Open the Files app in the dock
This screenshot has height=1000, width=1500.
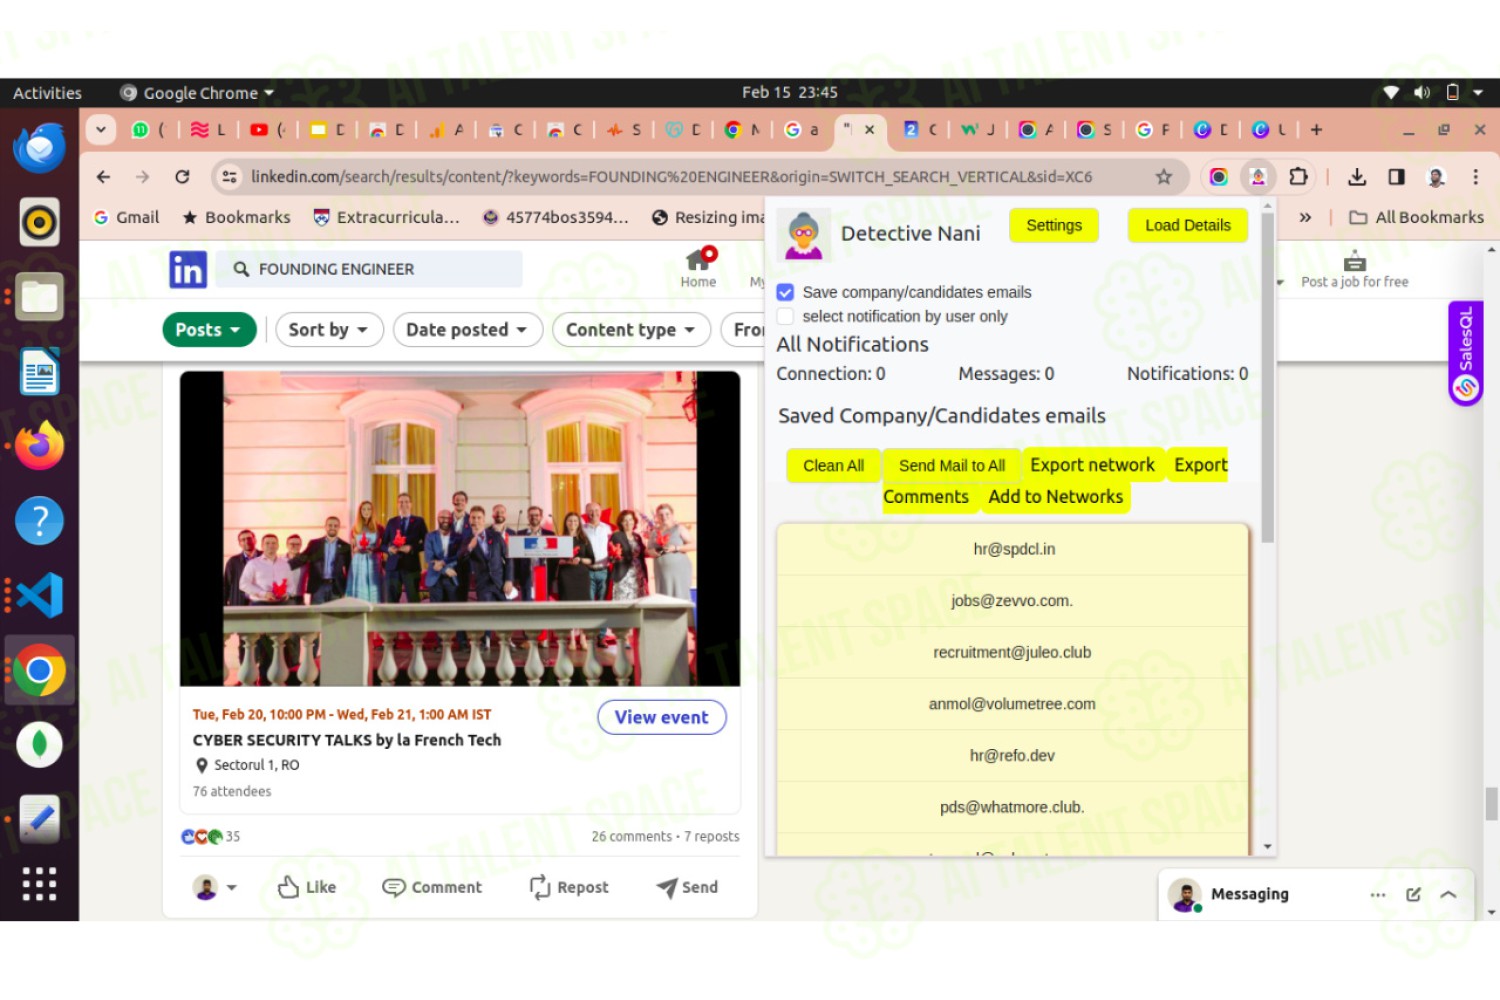[40, 297]
